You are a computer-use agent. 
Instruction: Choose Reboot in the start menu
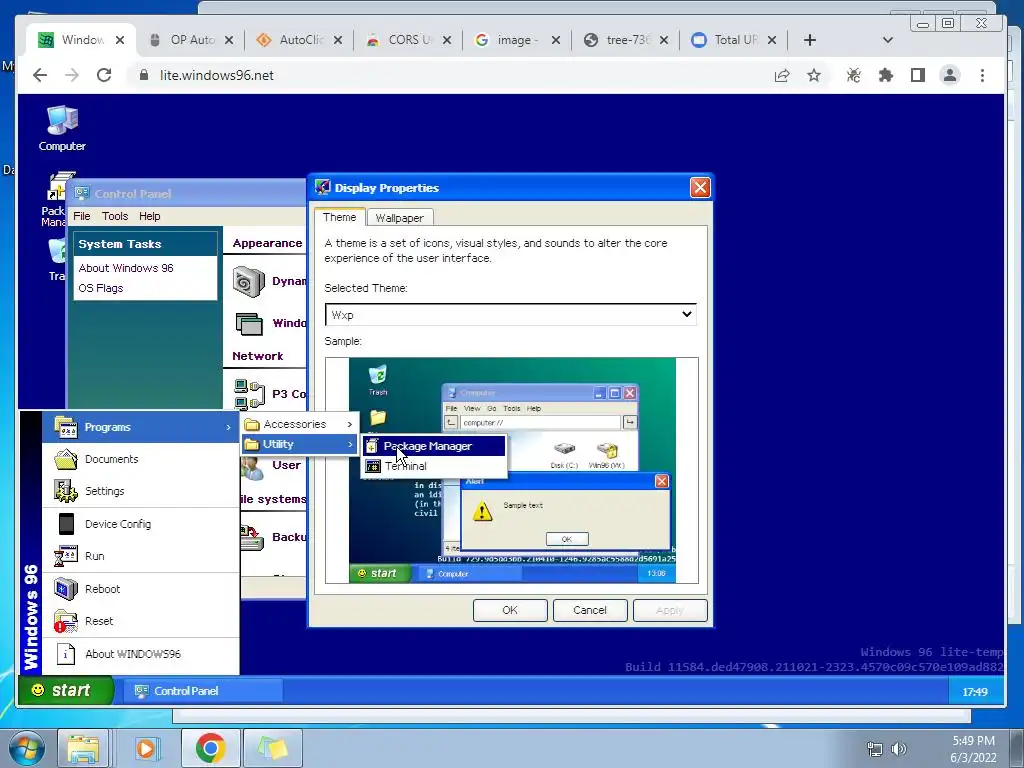[140, 588]
